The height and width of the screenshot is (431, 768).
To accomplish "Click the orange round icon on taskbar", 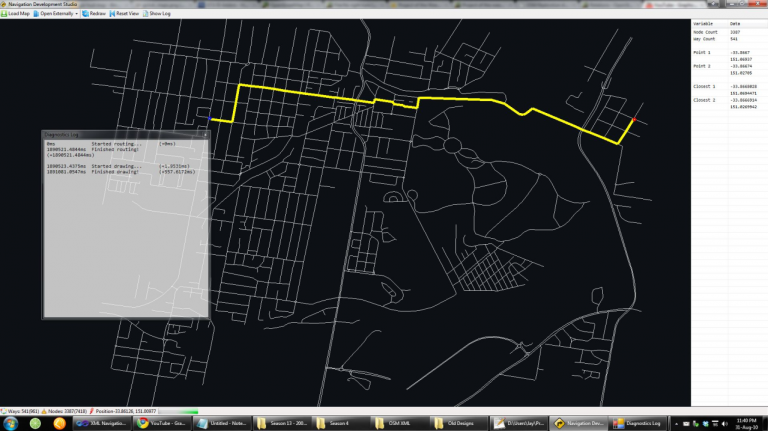I will [59, 423].
